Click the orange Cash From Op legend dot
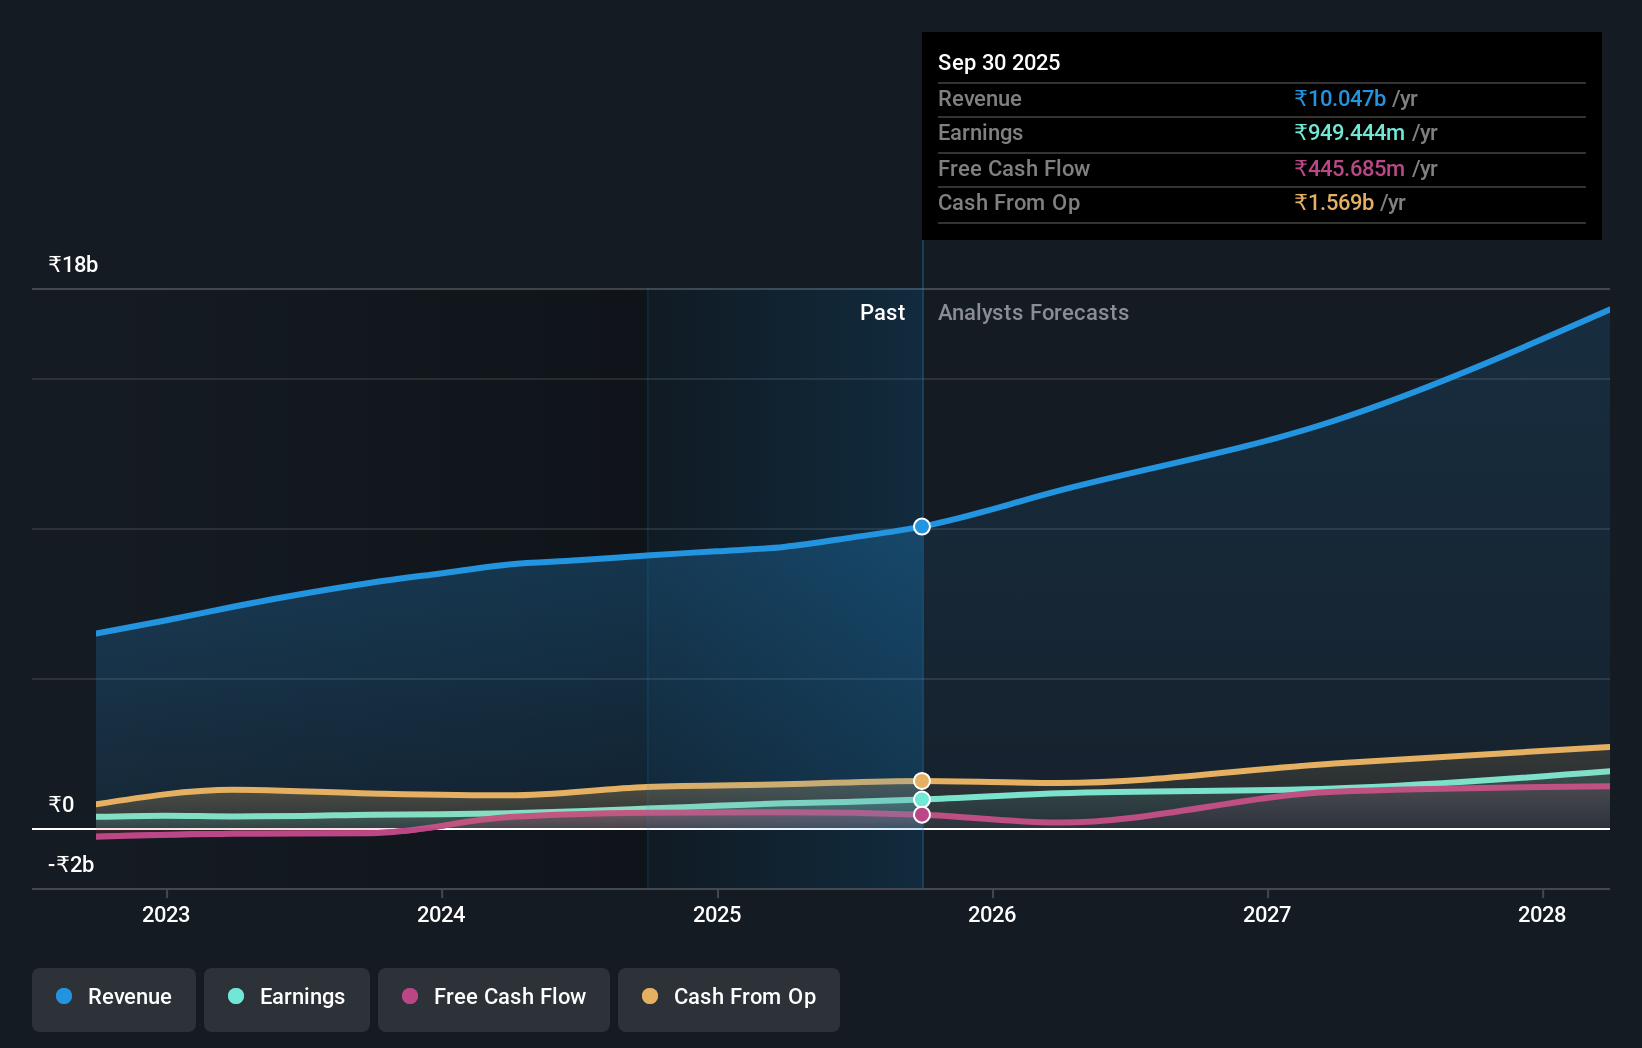This screenshot has height=1048, width=1642. (x=651, y=997)
